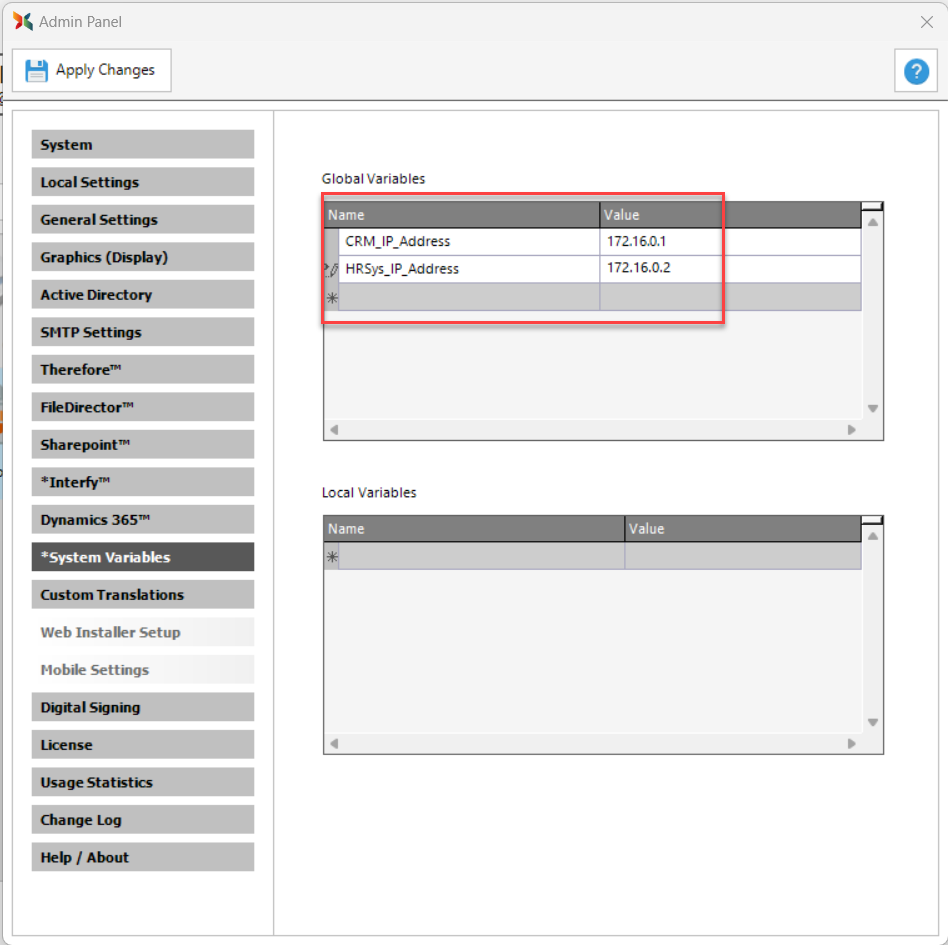Select the Dynamics 365 section
Image resolution: width=948 pixels, height=945 pixels.
pos(142,520)
